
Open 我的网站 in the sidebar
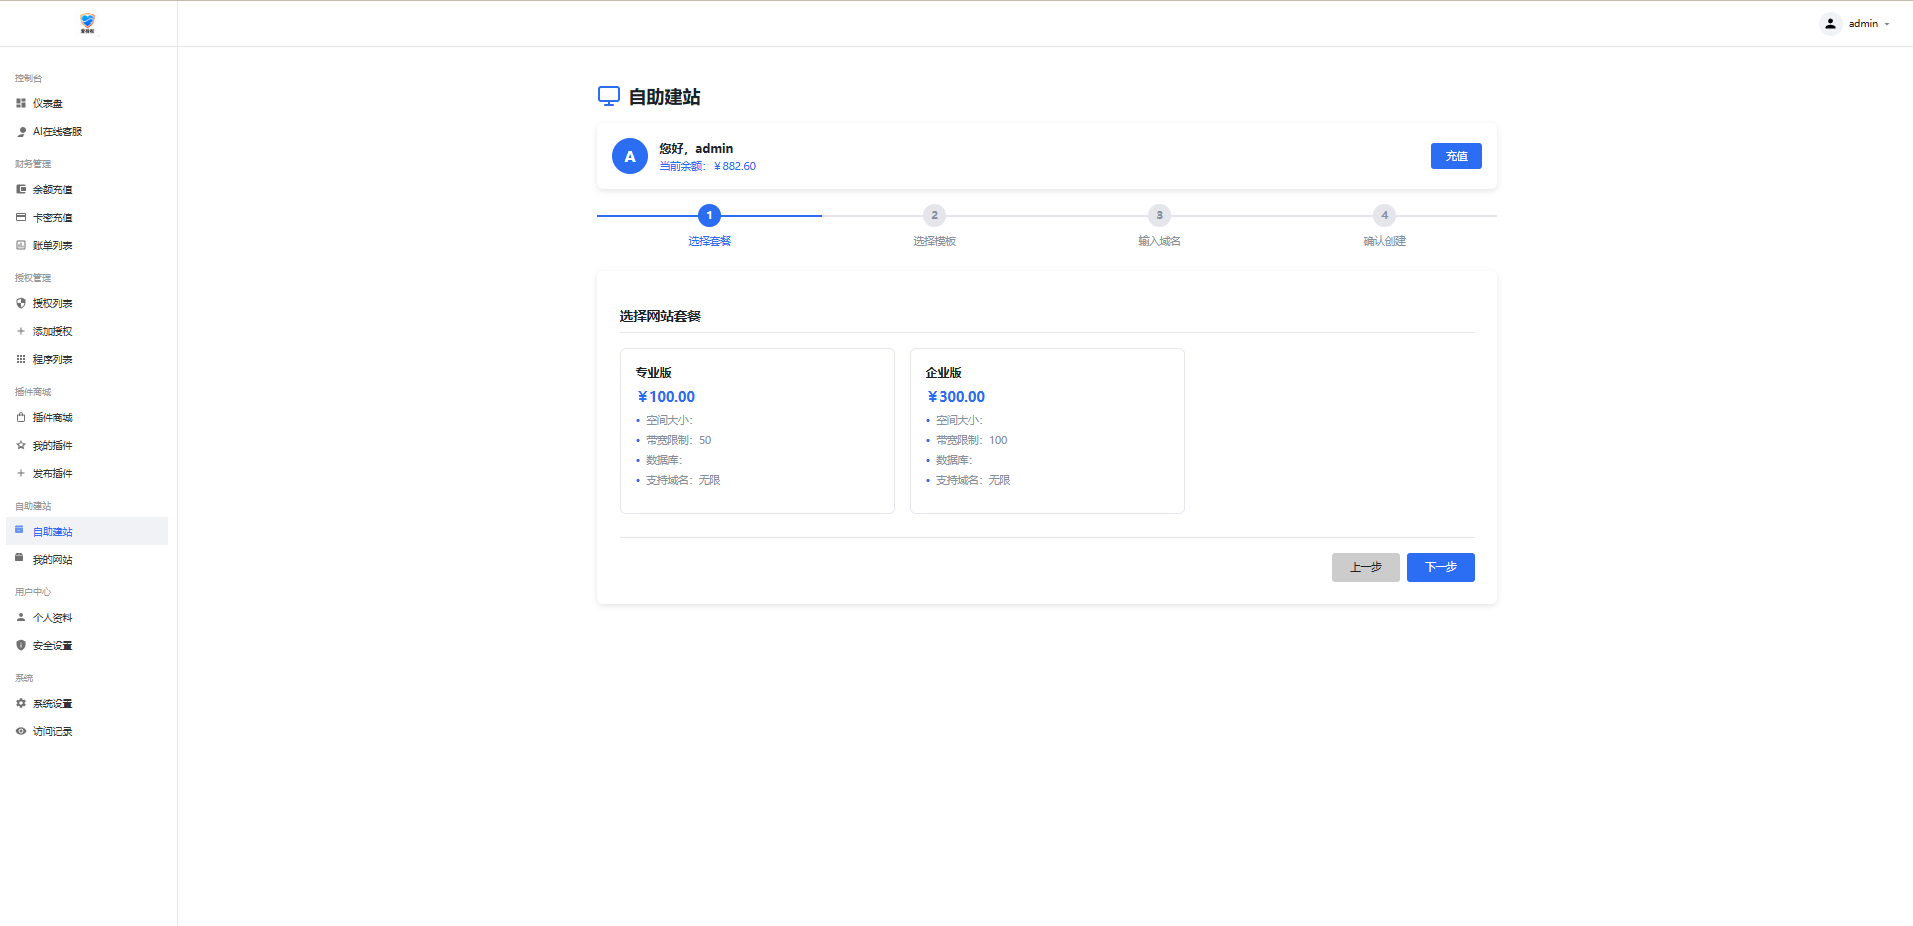click(x=52, y=560)
